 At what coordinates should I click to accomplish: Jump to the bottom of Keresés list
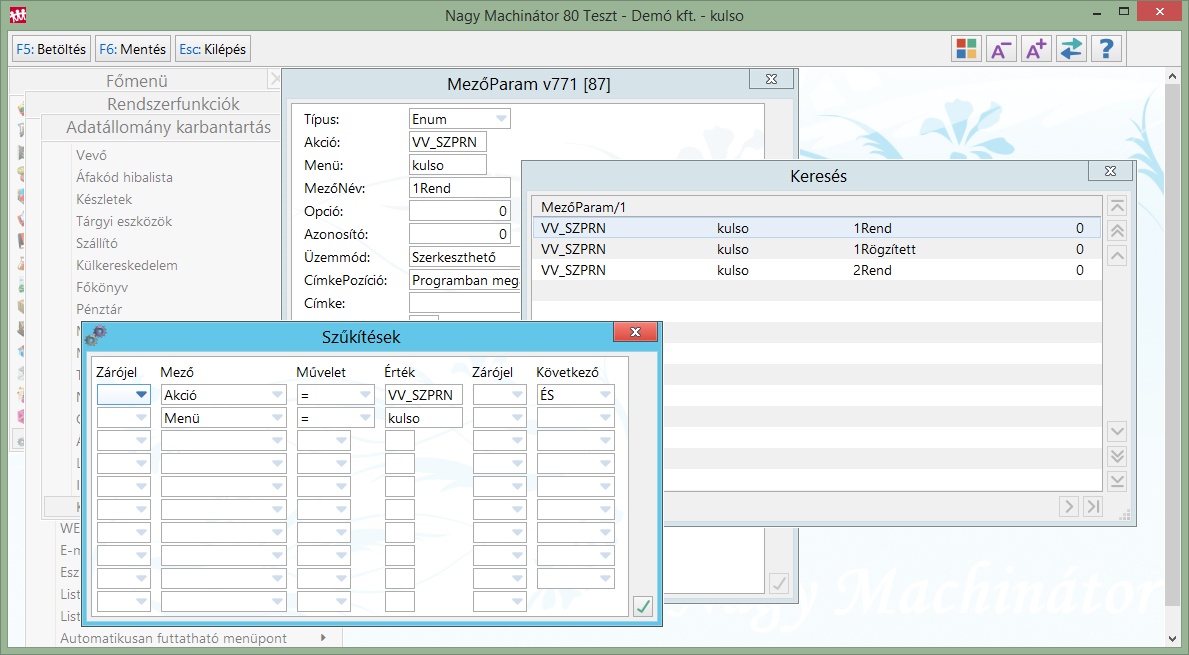1117,481
